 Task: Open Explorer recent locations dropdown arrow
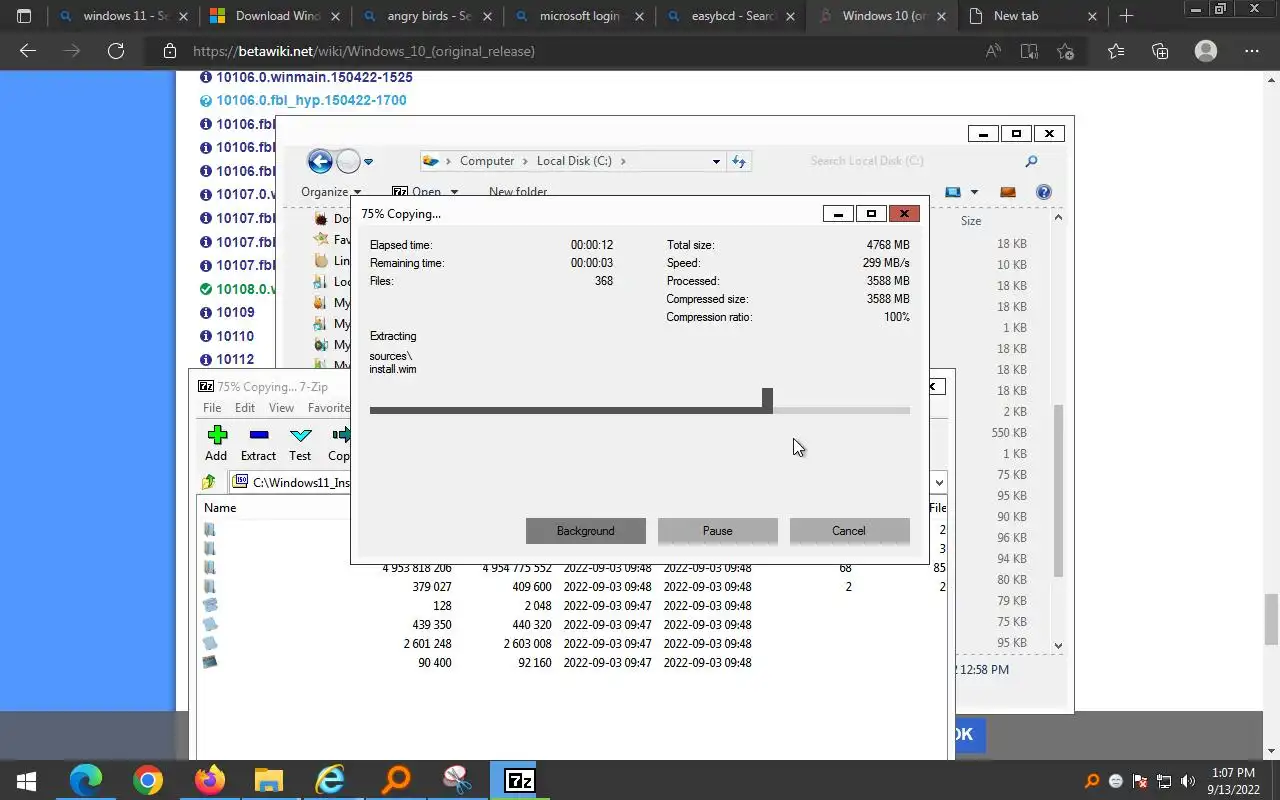[x=368, y=162]
